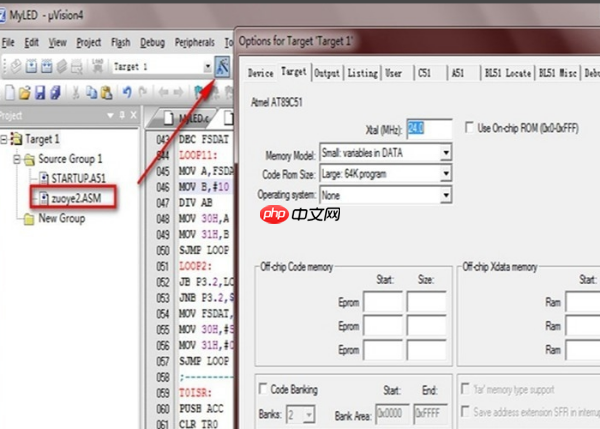Image resolution: width=600 pixels, height=429 pixels.
Task: Click the Paste clipboard icon
Action: coord(106,92)
